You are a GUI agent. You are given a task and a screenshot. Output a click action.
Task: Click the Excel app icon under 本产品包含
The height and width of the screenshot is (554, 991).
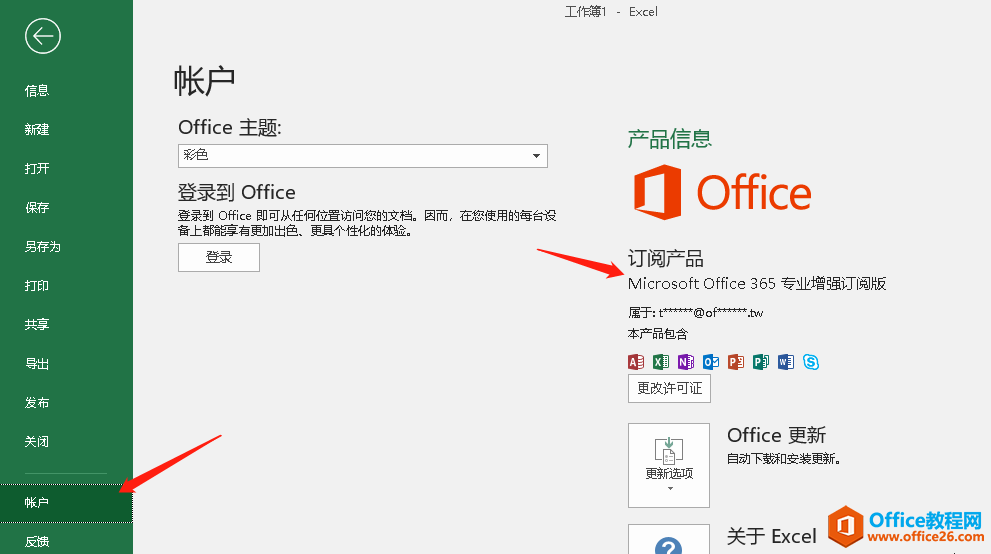661,362
